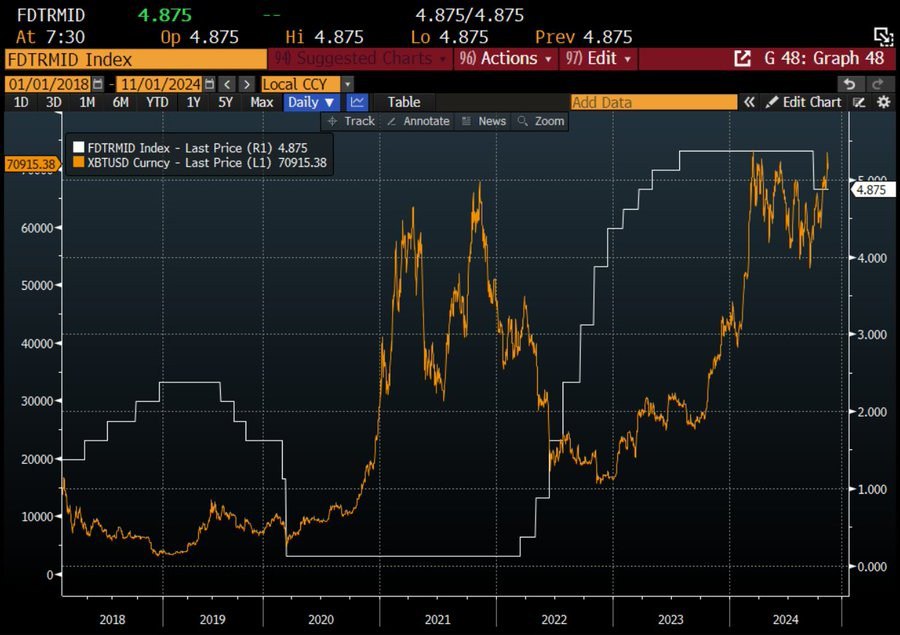Expand the Local CCY currency dropdown
Image resolution: width=900 pixels, height=635 pixels.
tap(347, 84)
